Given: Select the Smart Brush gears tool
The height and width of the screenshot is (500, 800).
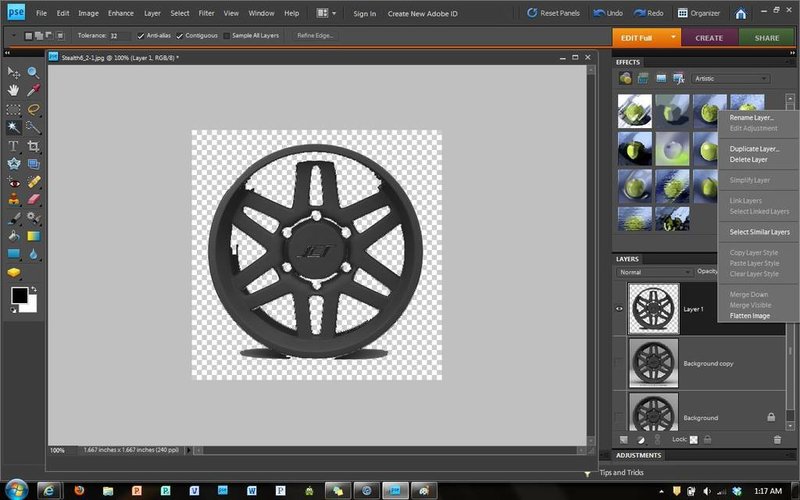Looking at the screenshot, I should [x=33, y=218].
